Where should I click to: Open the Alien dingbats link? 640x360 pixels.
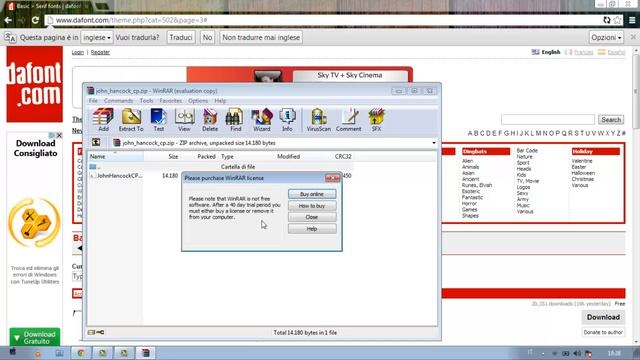[467, 161]
